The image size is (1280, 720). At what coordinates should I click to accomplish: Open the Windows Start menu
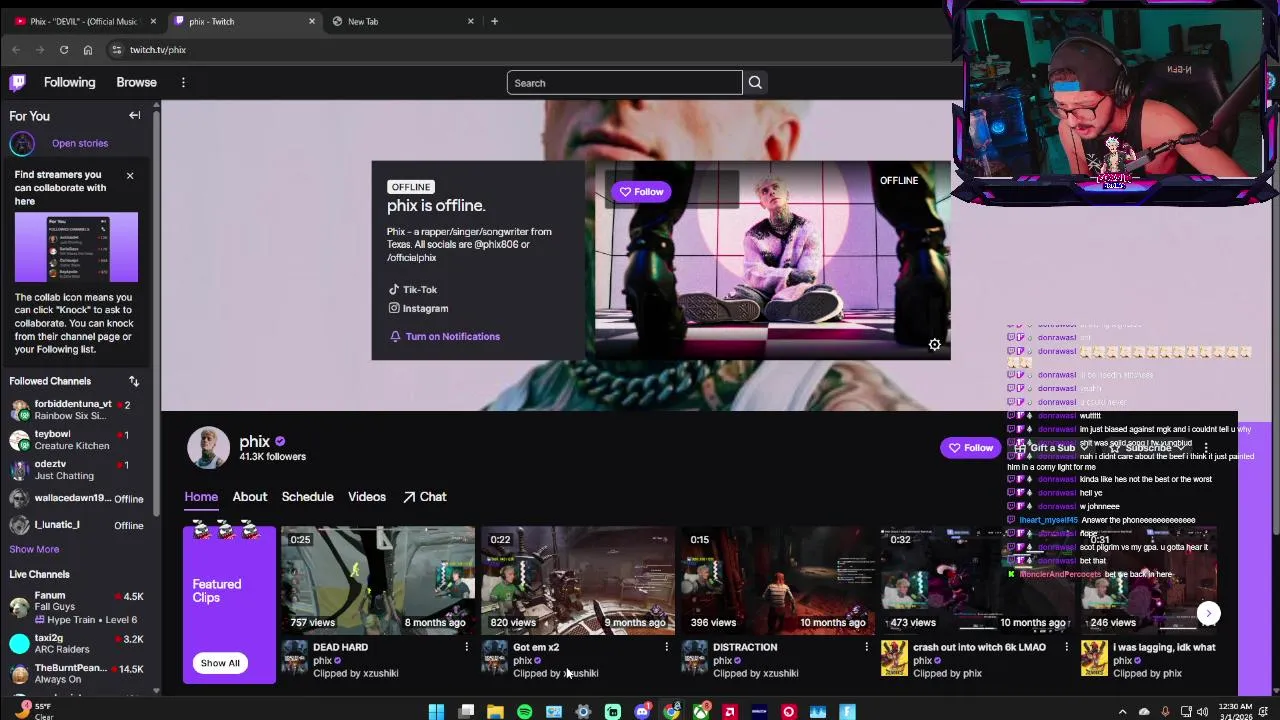point(436,712)
